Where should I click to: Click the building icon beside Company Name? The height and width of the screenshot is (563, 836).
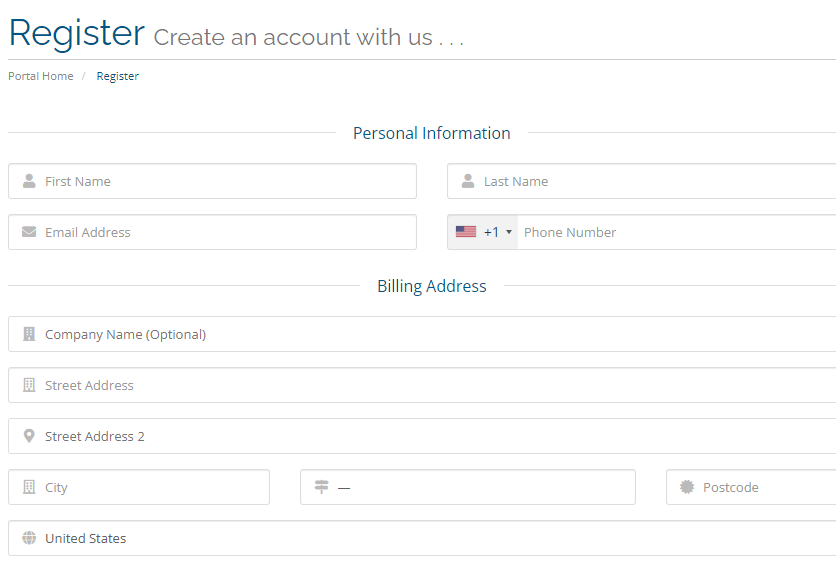click(29, 334)
